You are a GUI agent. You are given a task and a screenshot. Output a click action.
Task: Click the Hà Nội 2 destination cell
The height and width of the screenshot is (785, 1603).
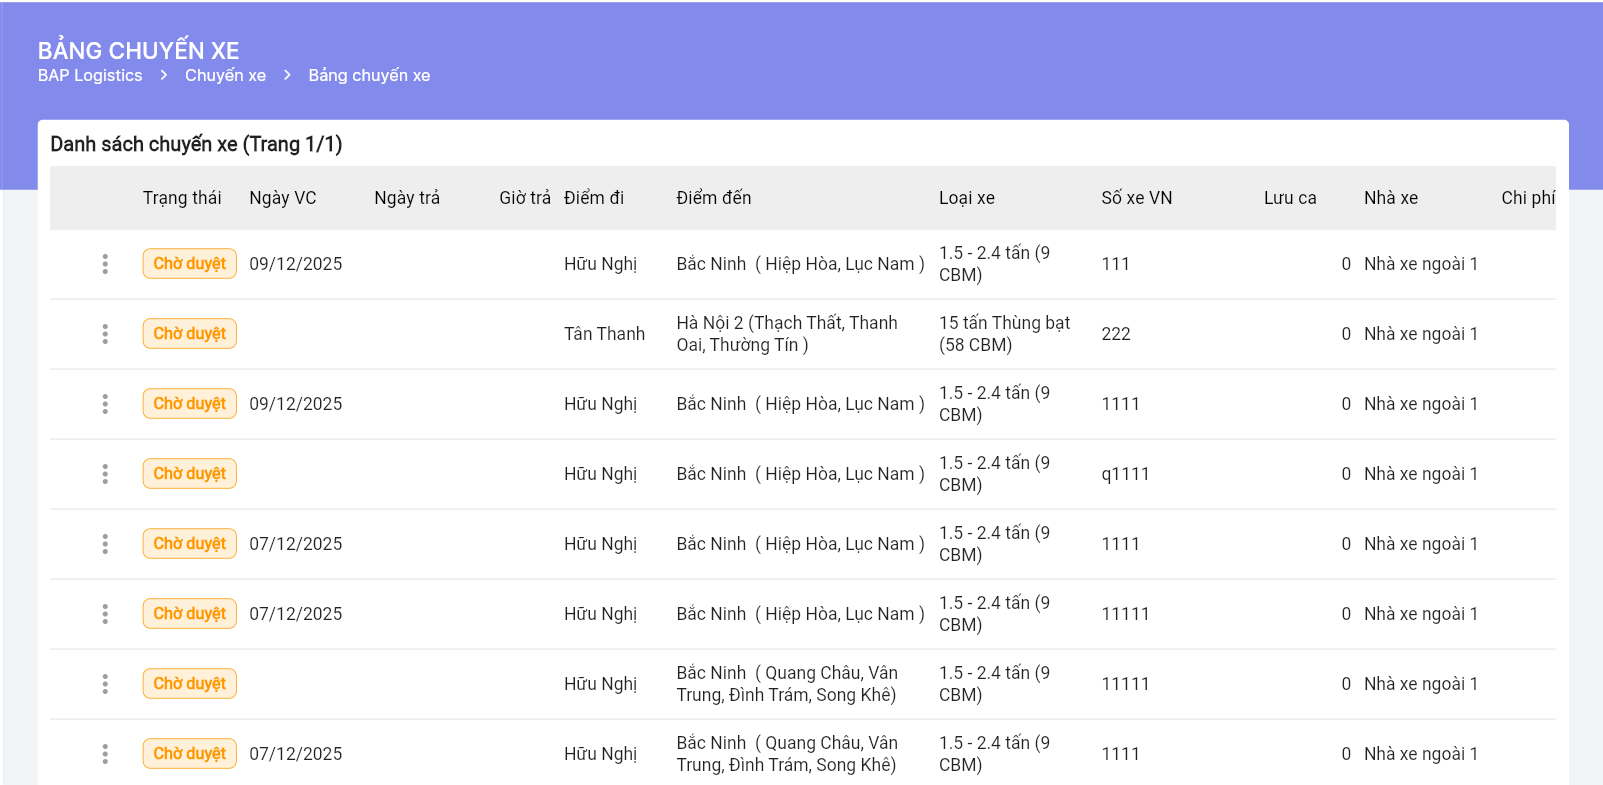tap(787, 334)
